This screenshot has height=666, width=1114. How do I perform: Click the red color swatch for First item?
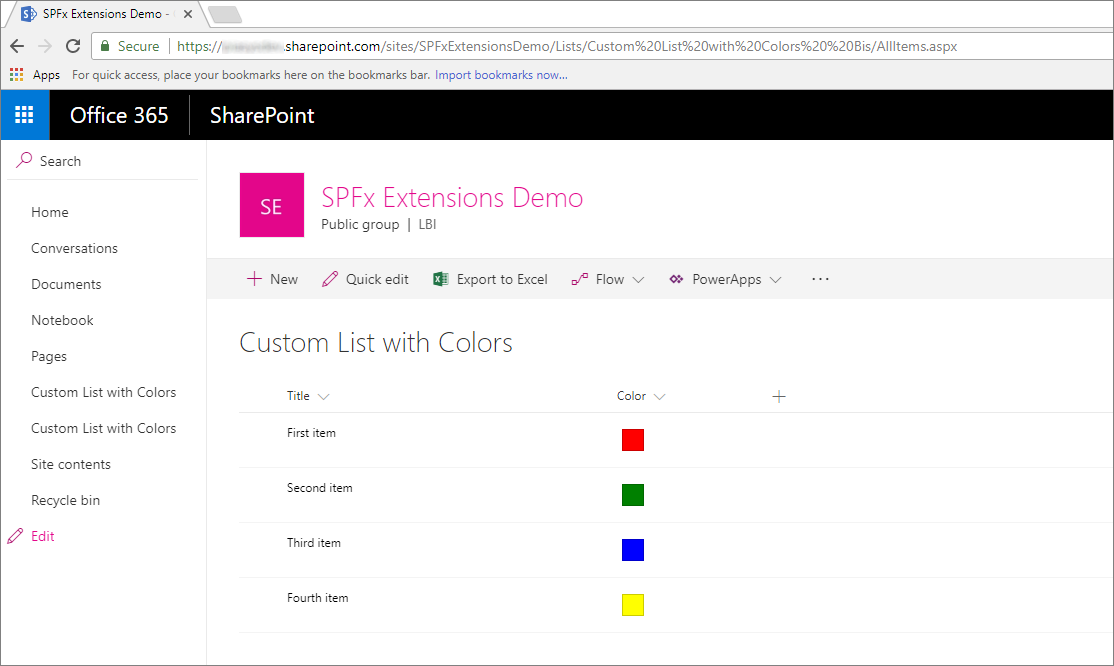click(x=633, y=439)
